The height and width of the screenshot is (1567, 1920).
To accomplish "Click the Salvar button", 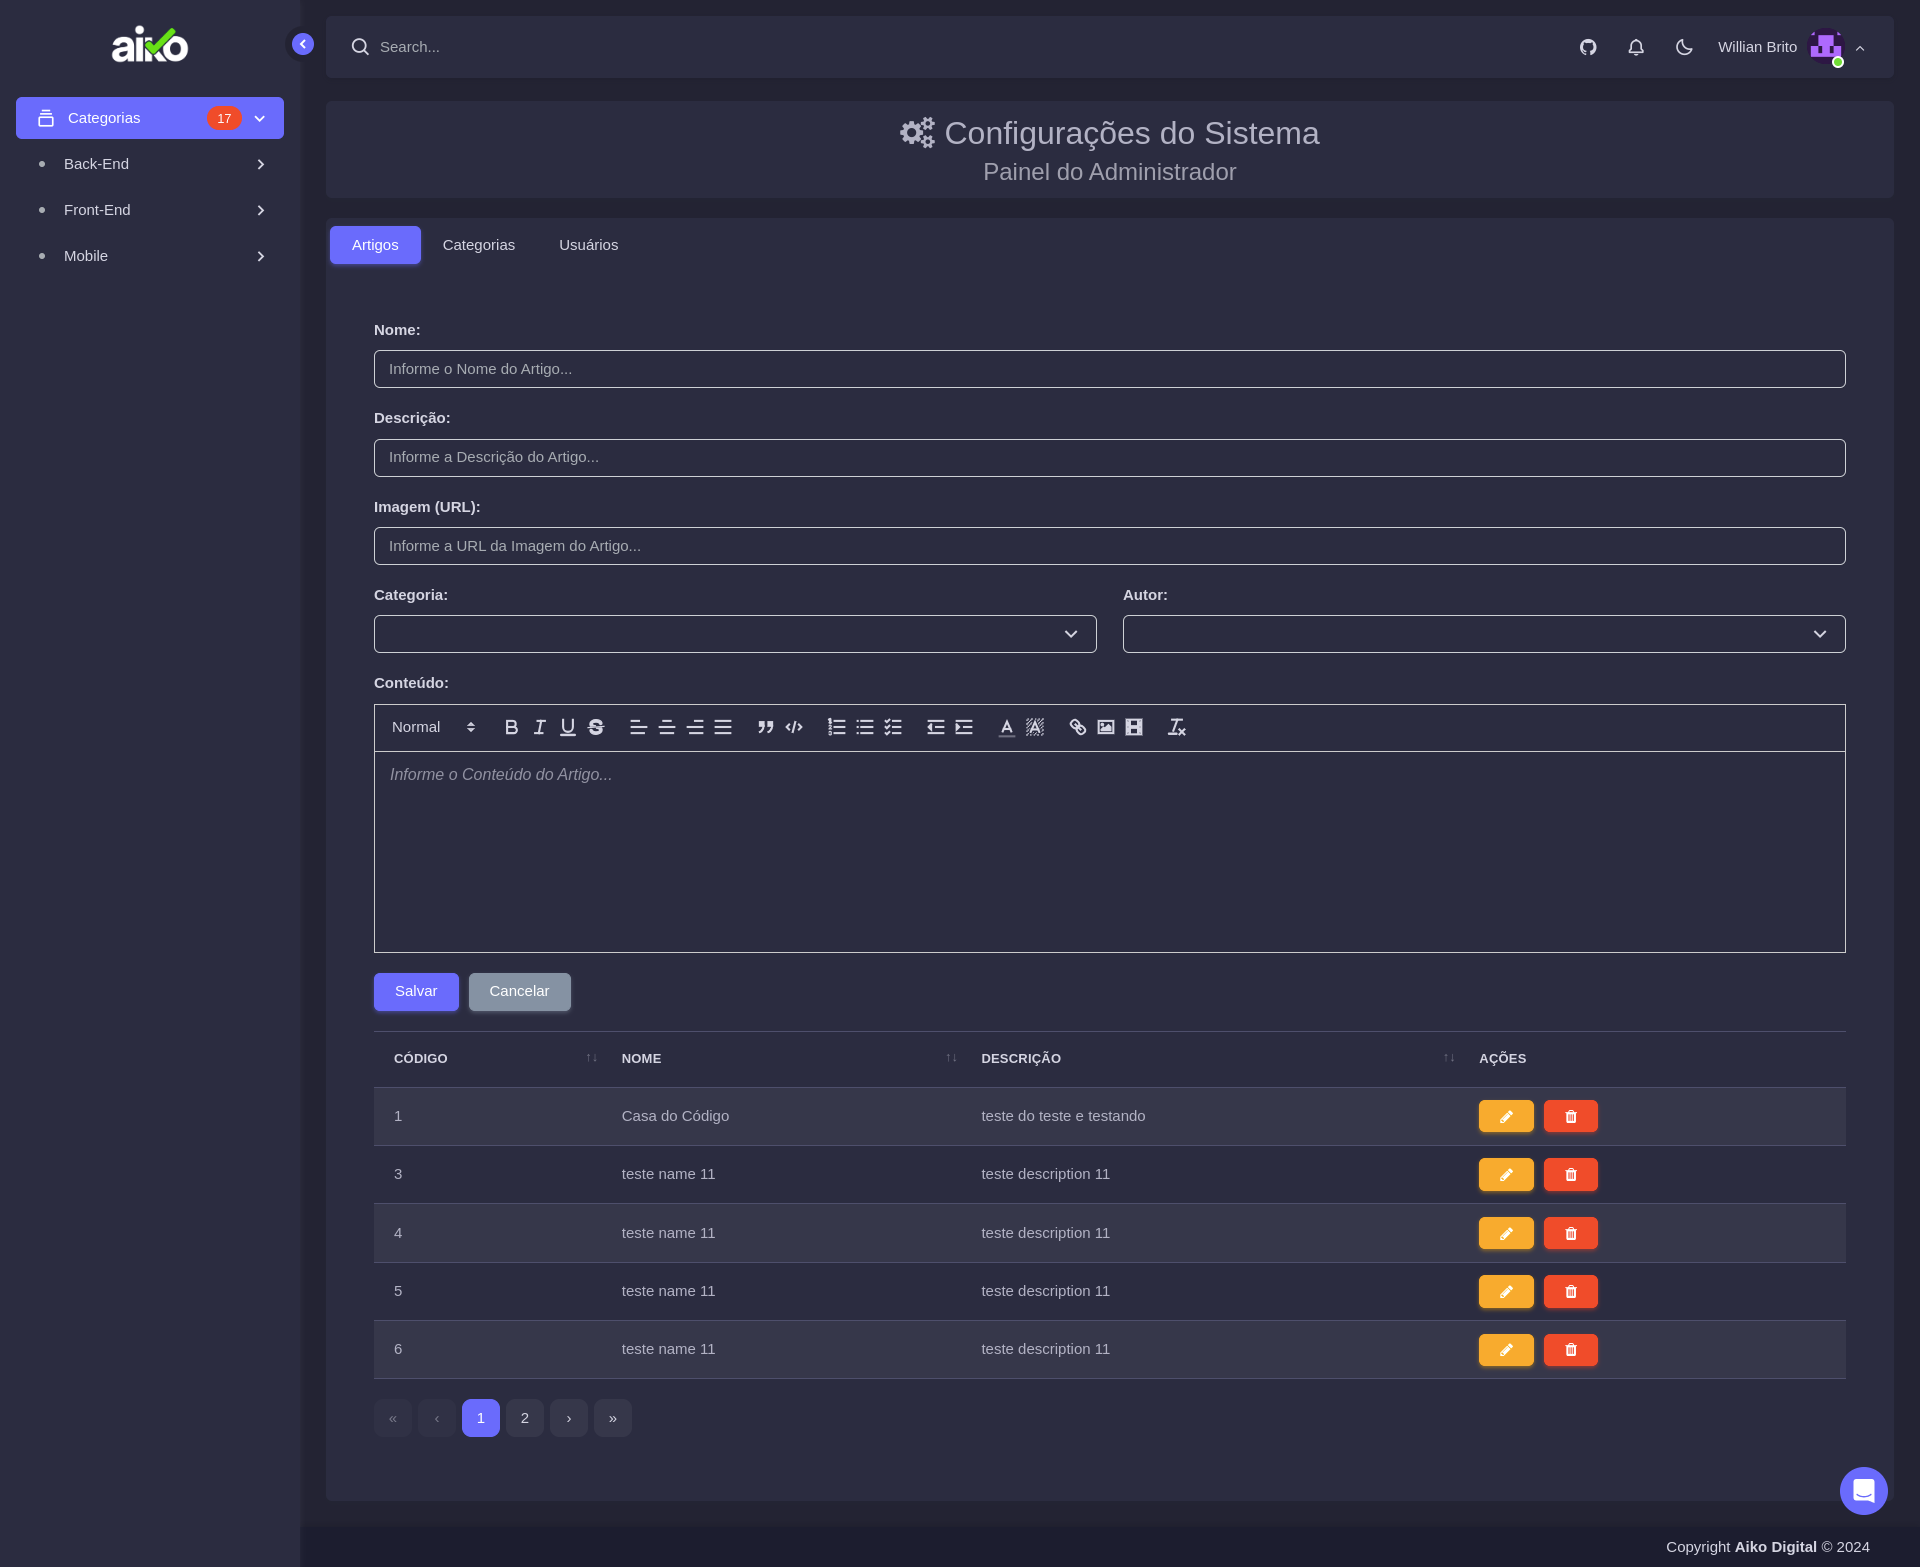I will [416, 991].
